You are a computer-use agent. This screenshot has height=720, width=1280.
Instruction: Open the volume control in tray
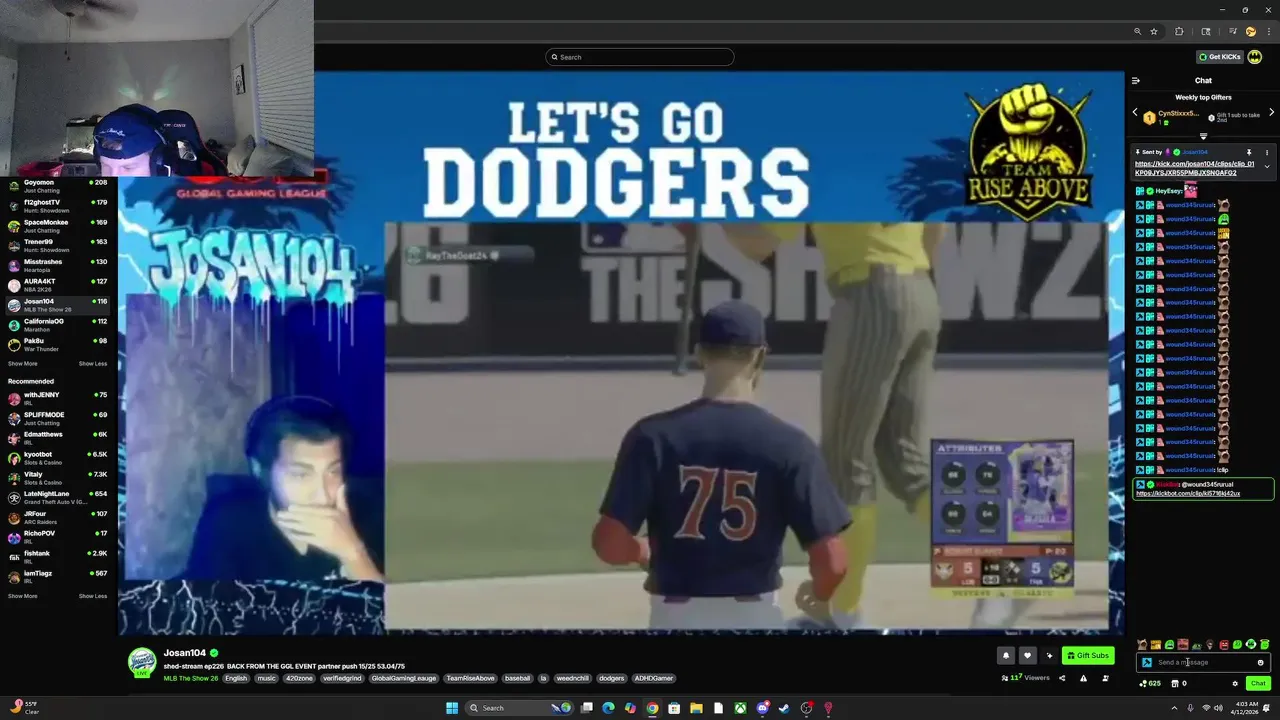[1219, 708]
